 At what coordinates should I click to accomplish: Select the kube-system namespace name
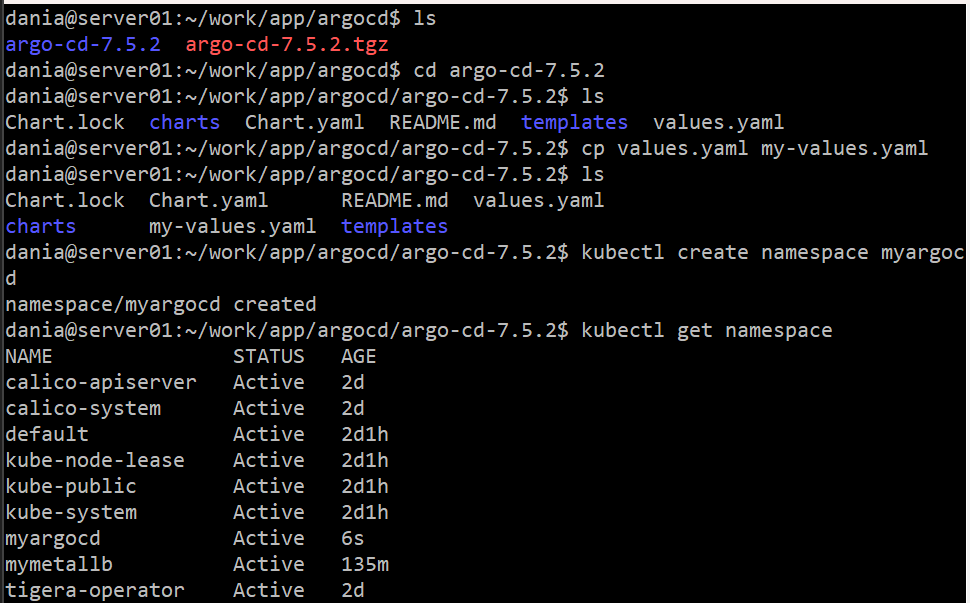coord(71,512)
